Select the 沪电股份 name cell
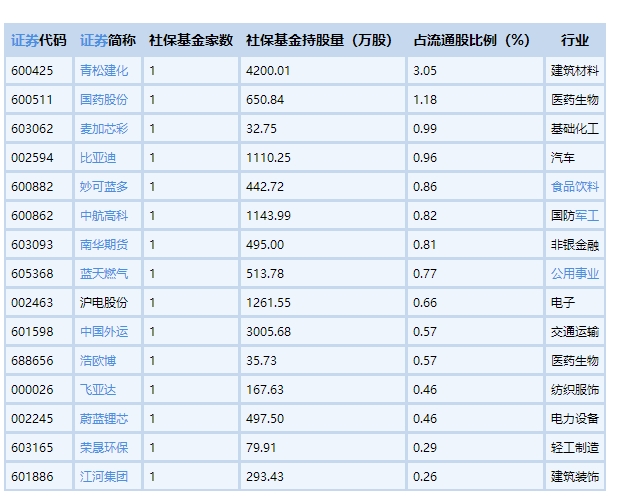618x497 pixels. (x=104, y=303)
